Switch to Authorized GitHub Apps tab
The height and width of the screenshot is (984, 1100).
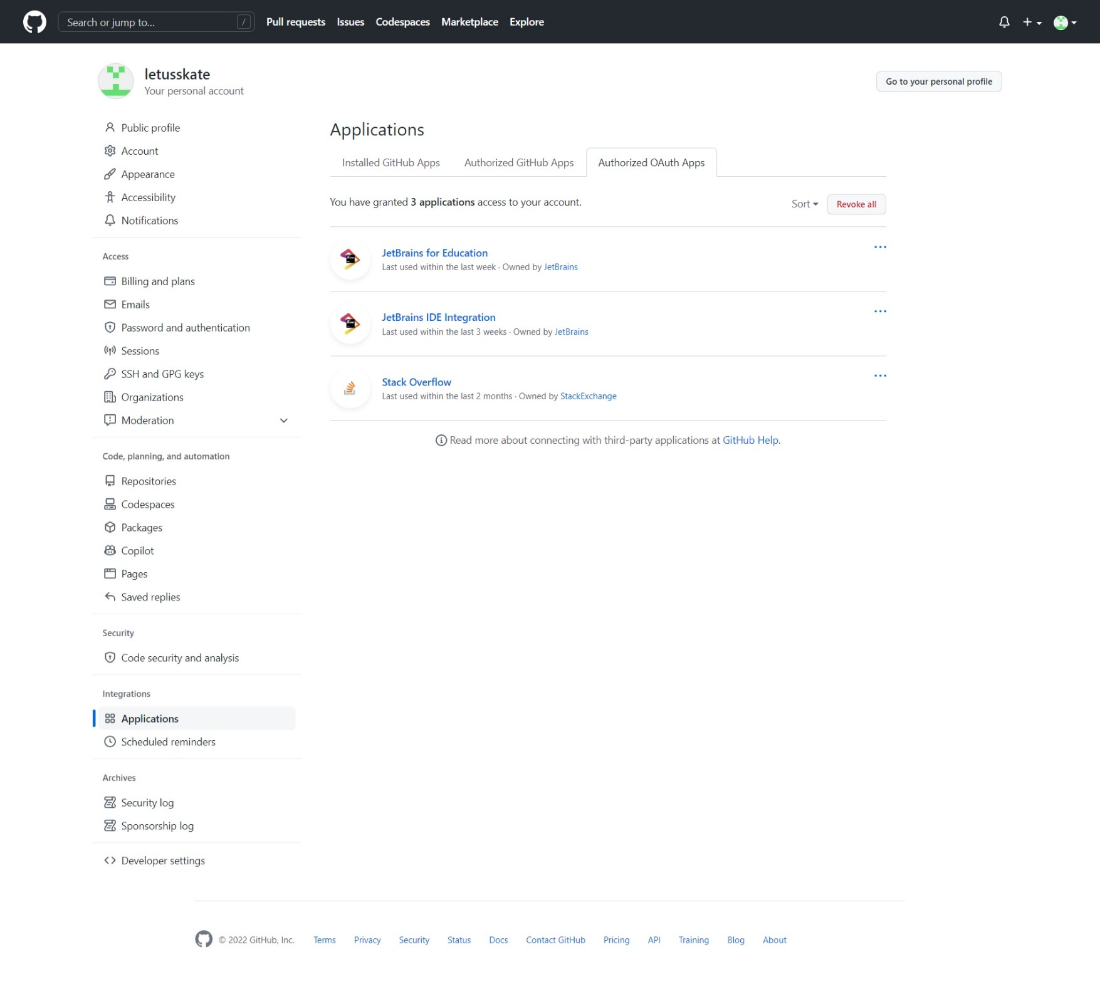[518, 163]
